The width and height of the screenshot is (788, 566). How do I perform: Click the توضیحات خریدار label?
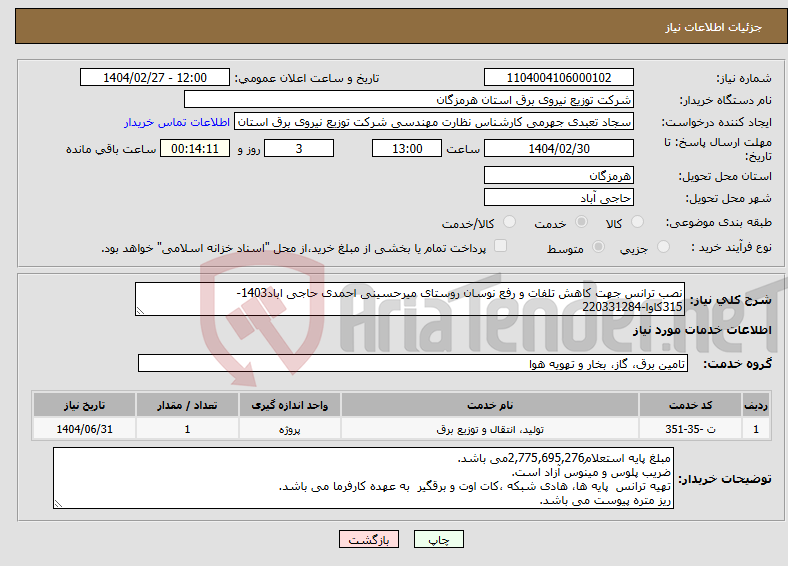[x=725, y=479]
